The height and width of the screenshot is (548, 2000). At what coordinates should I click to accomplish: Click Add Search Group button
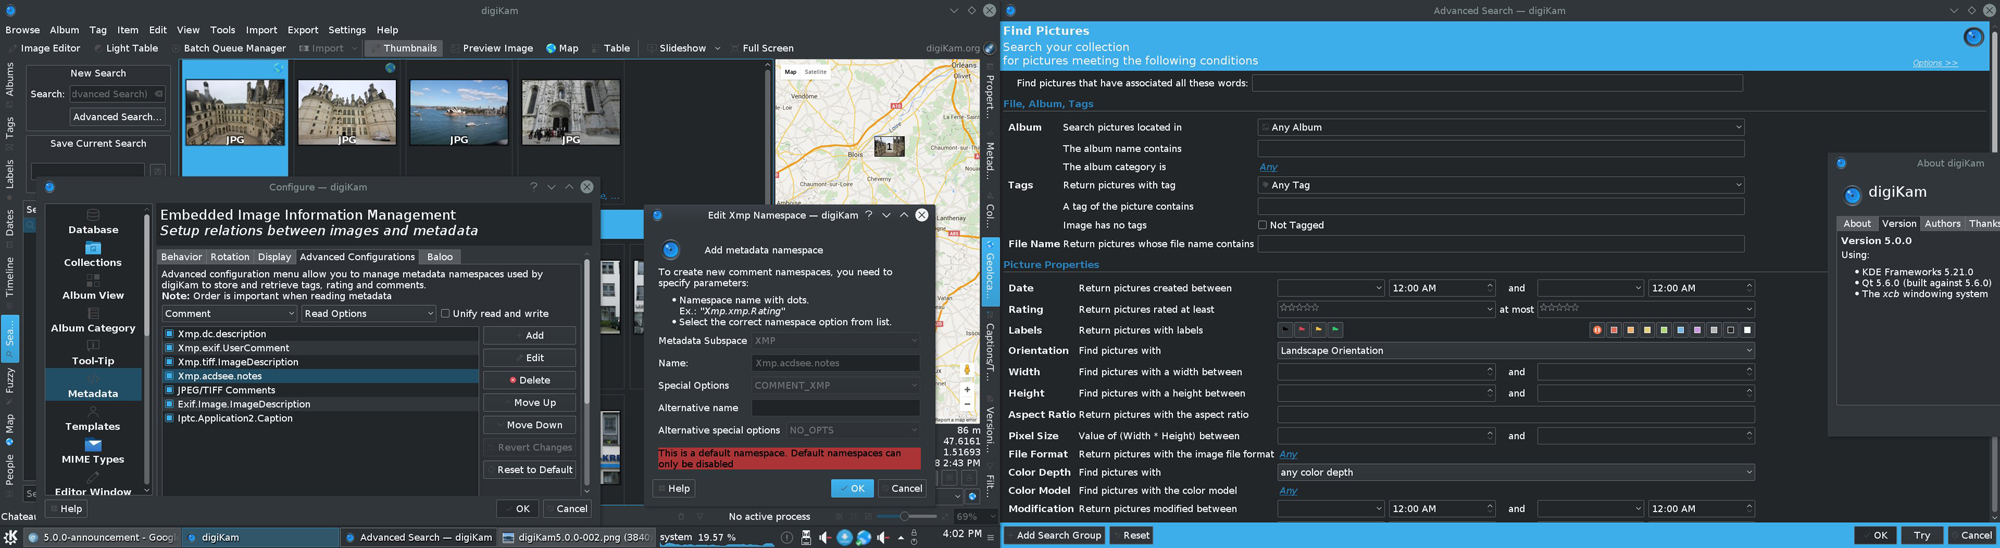(x=1054, y=535)
